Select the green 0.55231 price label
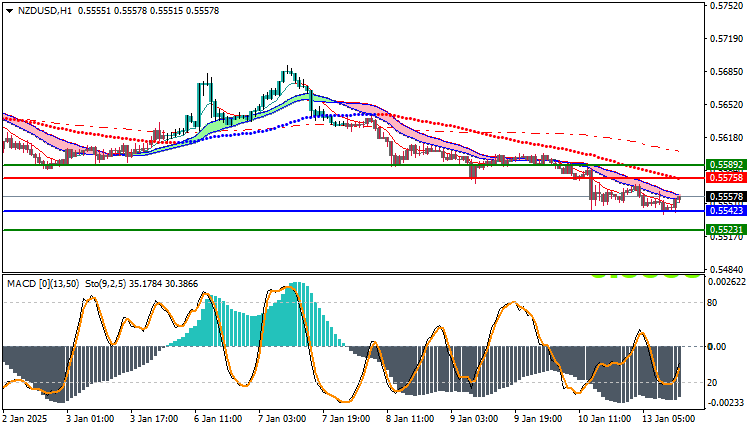Viewport: 750px width, 430px height. (726, 230)
